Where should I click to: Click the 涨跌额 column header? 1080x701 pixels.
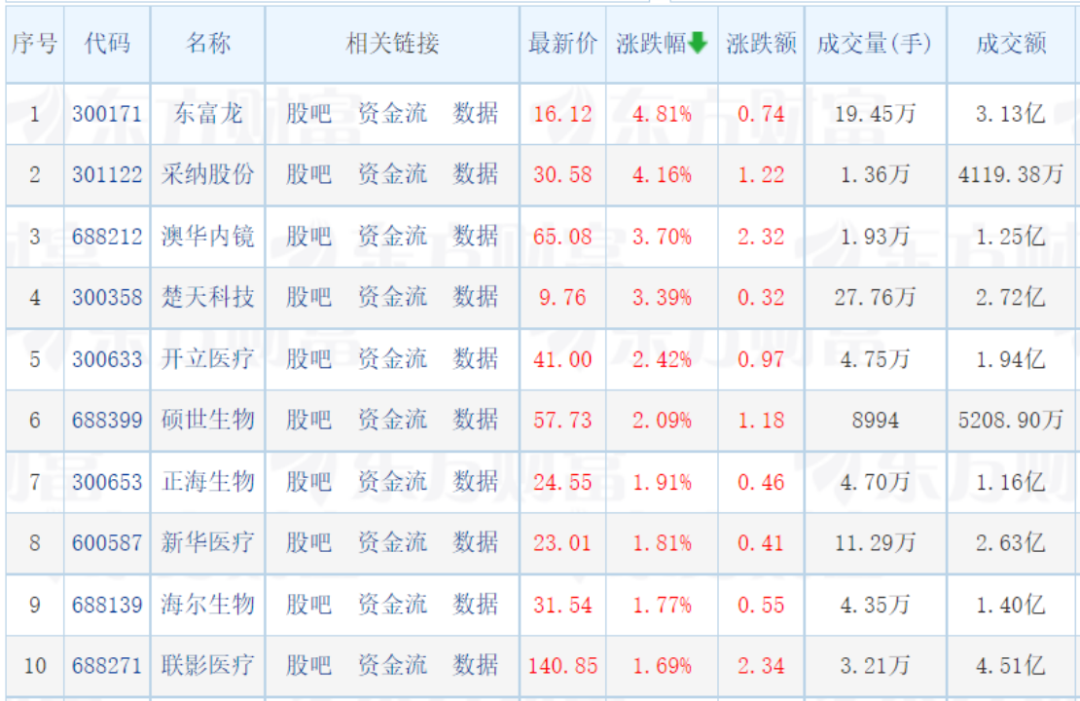[760, 43]
